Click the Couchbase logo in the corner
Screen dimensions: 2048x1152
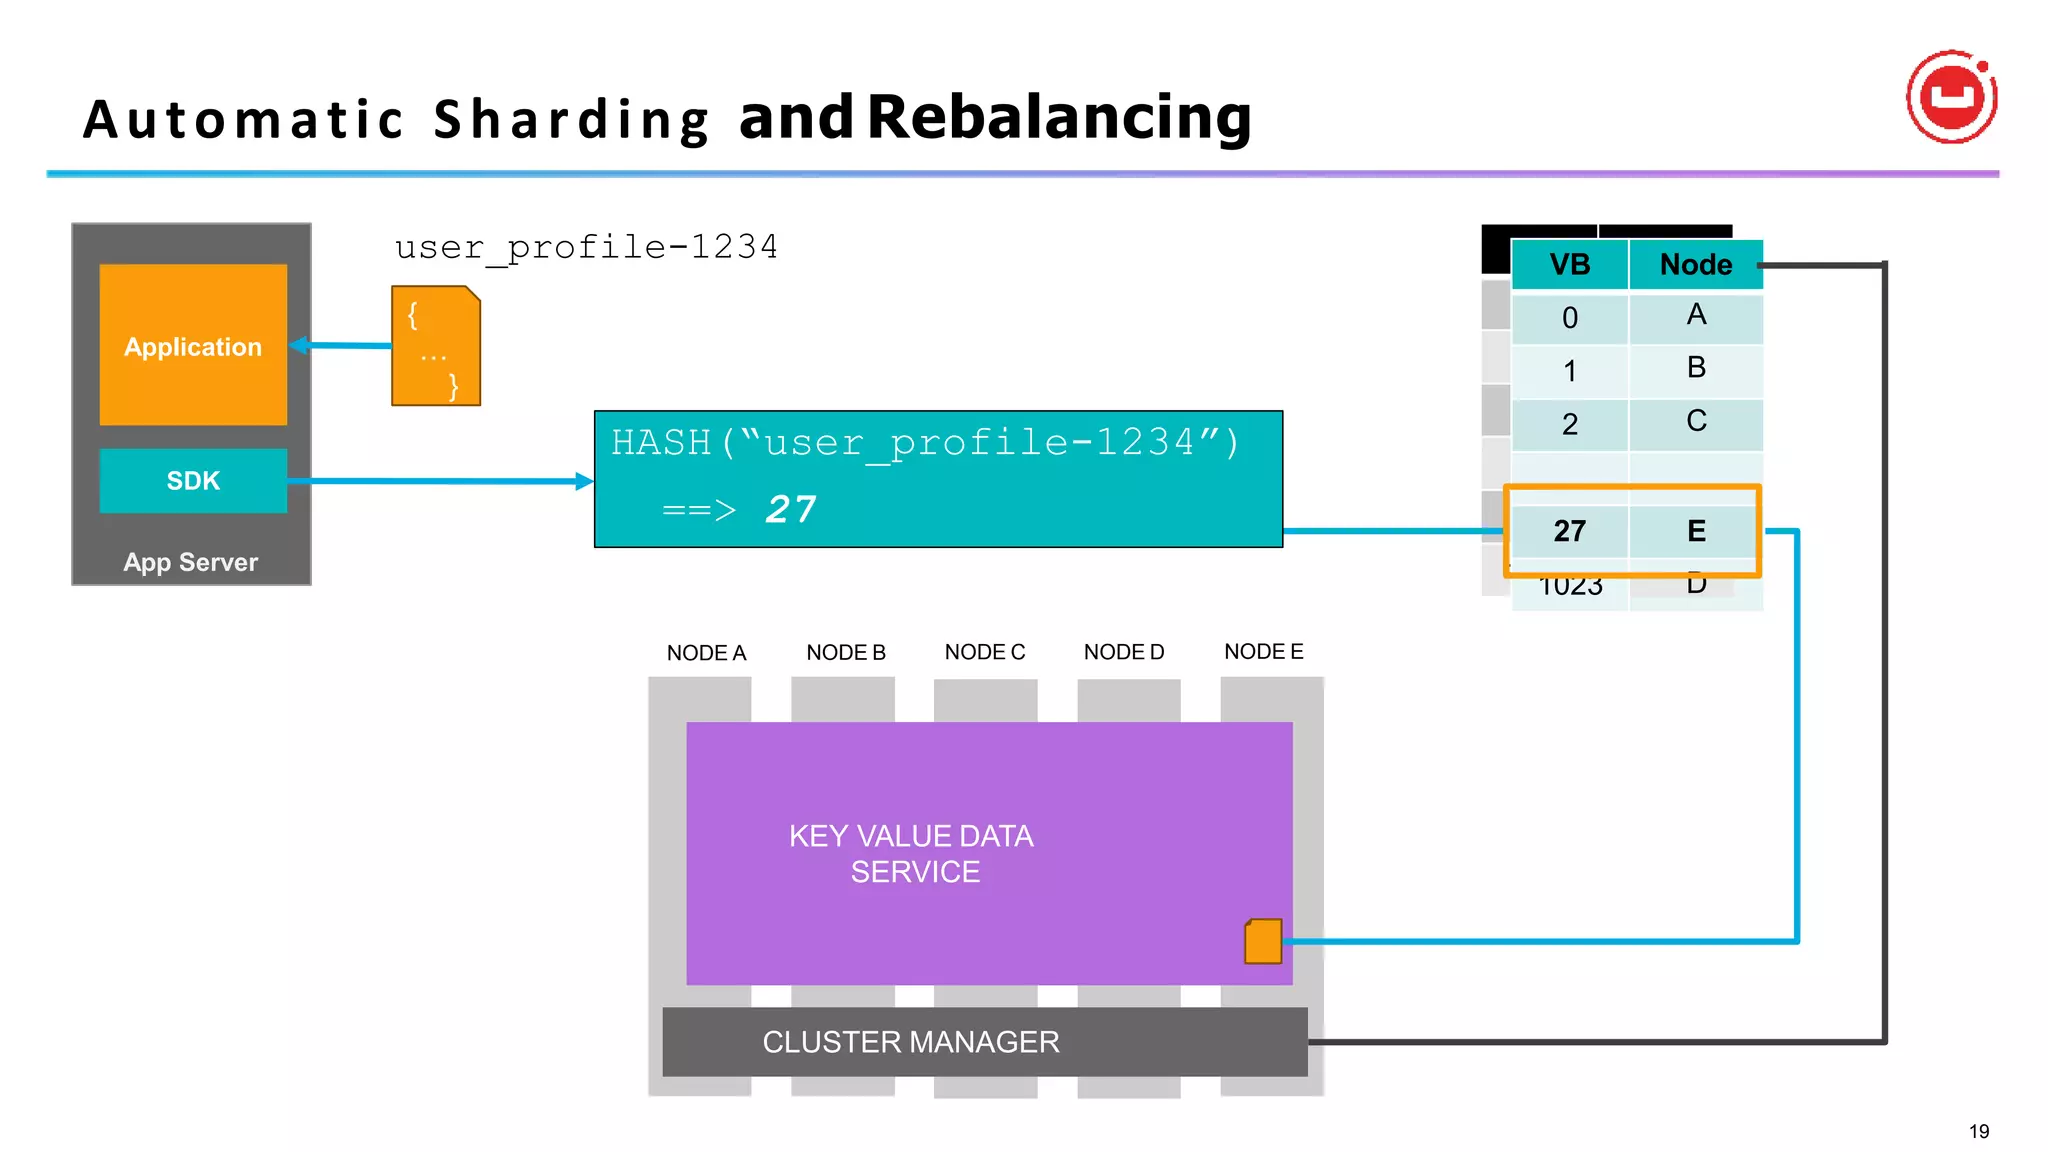click(x=1951, y=97)
